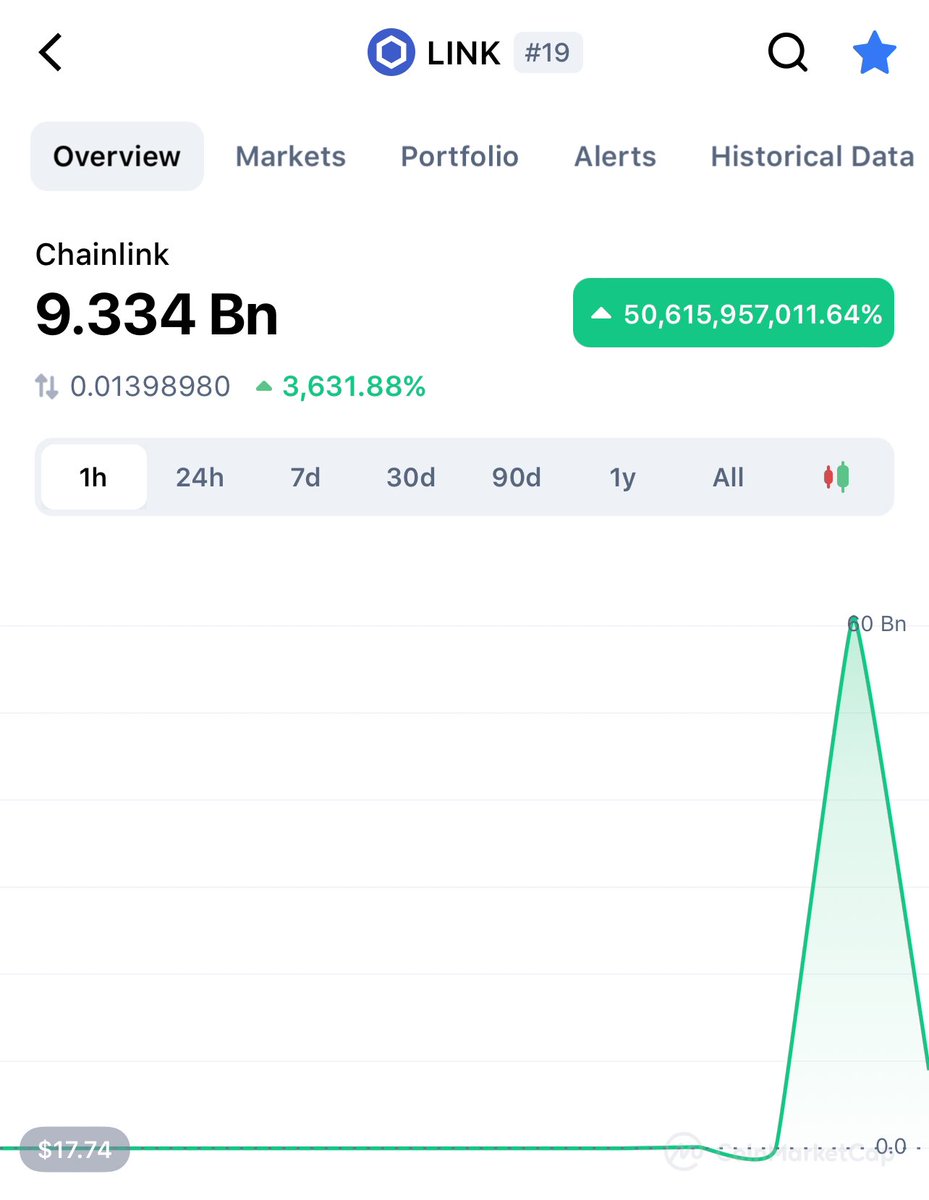Tap the swap arrows beside 0.01398980
The width and height of the screenshot is (929, 1200).
[47, 386]
